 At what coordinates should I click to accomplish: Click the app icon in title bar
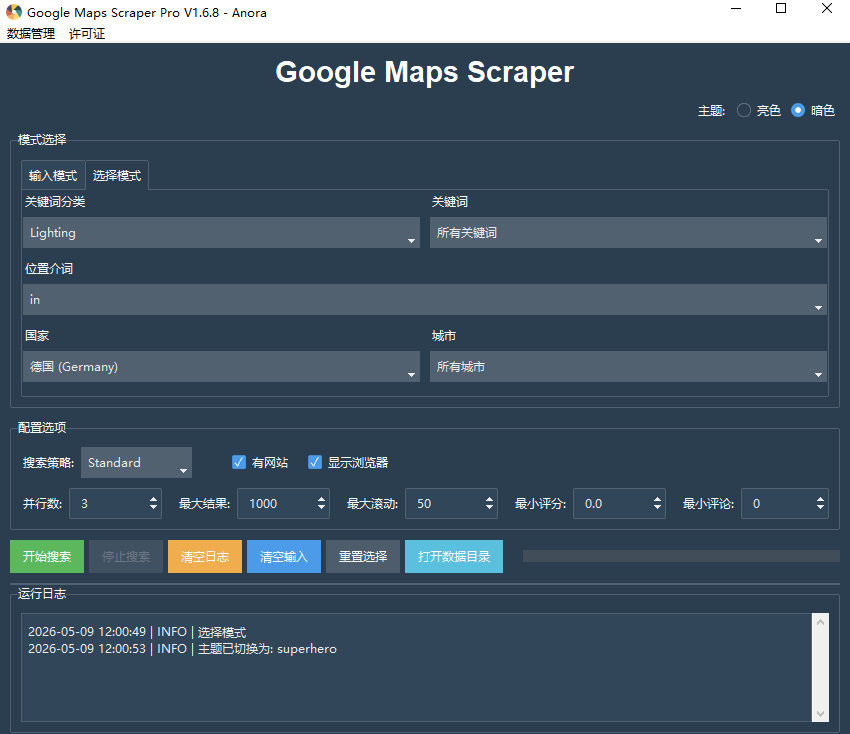[14, 11]
